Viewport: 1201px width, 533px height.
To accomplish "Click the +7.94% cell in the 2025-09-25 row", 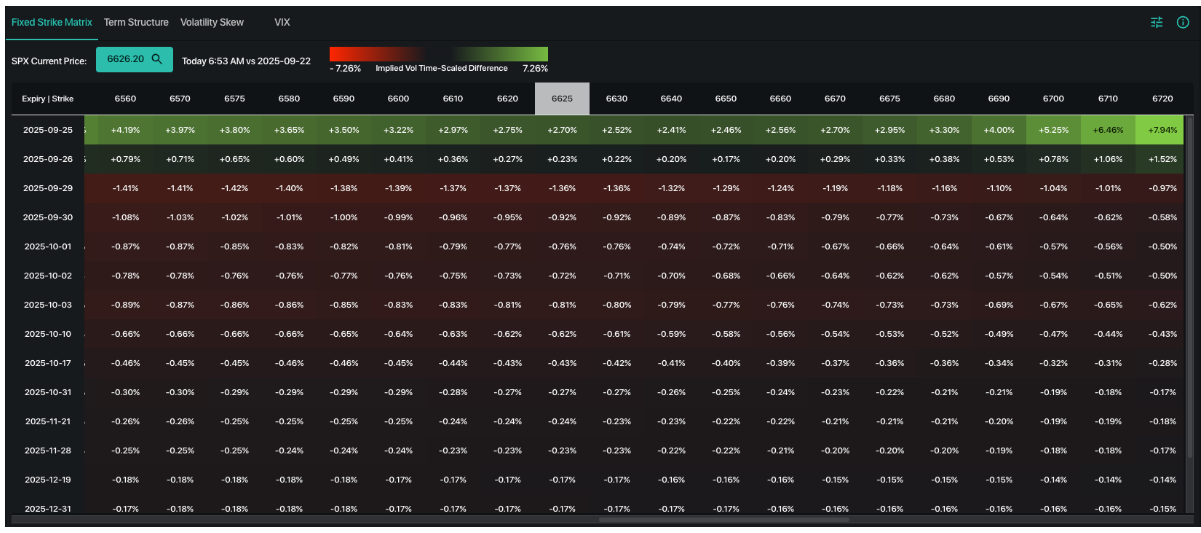I will click(x=1163, y=130).
